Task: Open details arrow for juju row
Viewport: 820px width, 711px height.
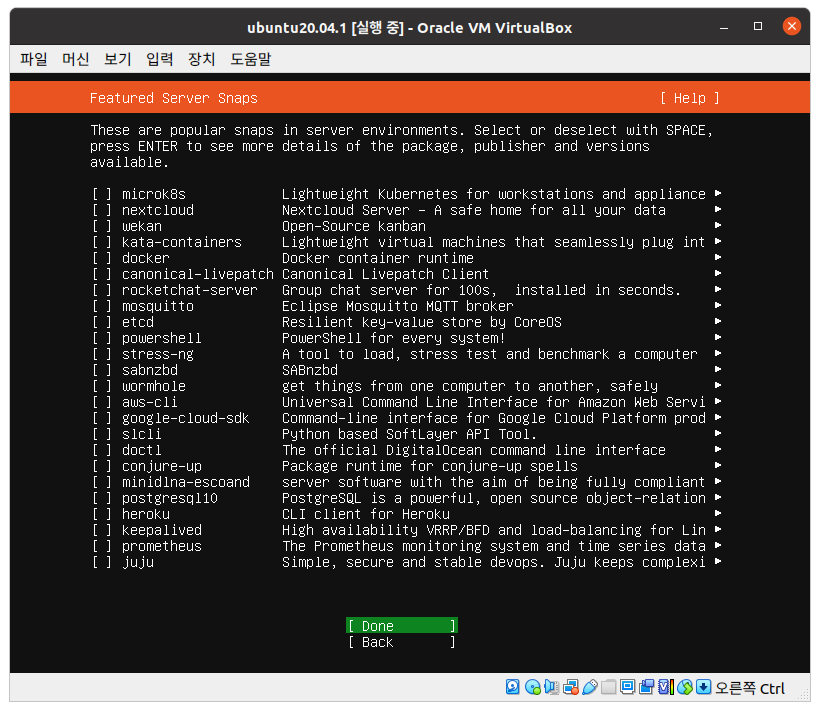Action: (718, 561)
